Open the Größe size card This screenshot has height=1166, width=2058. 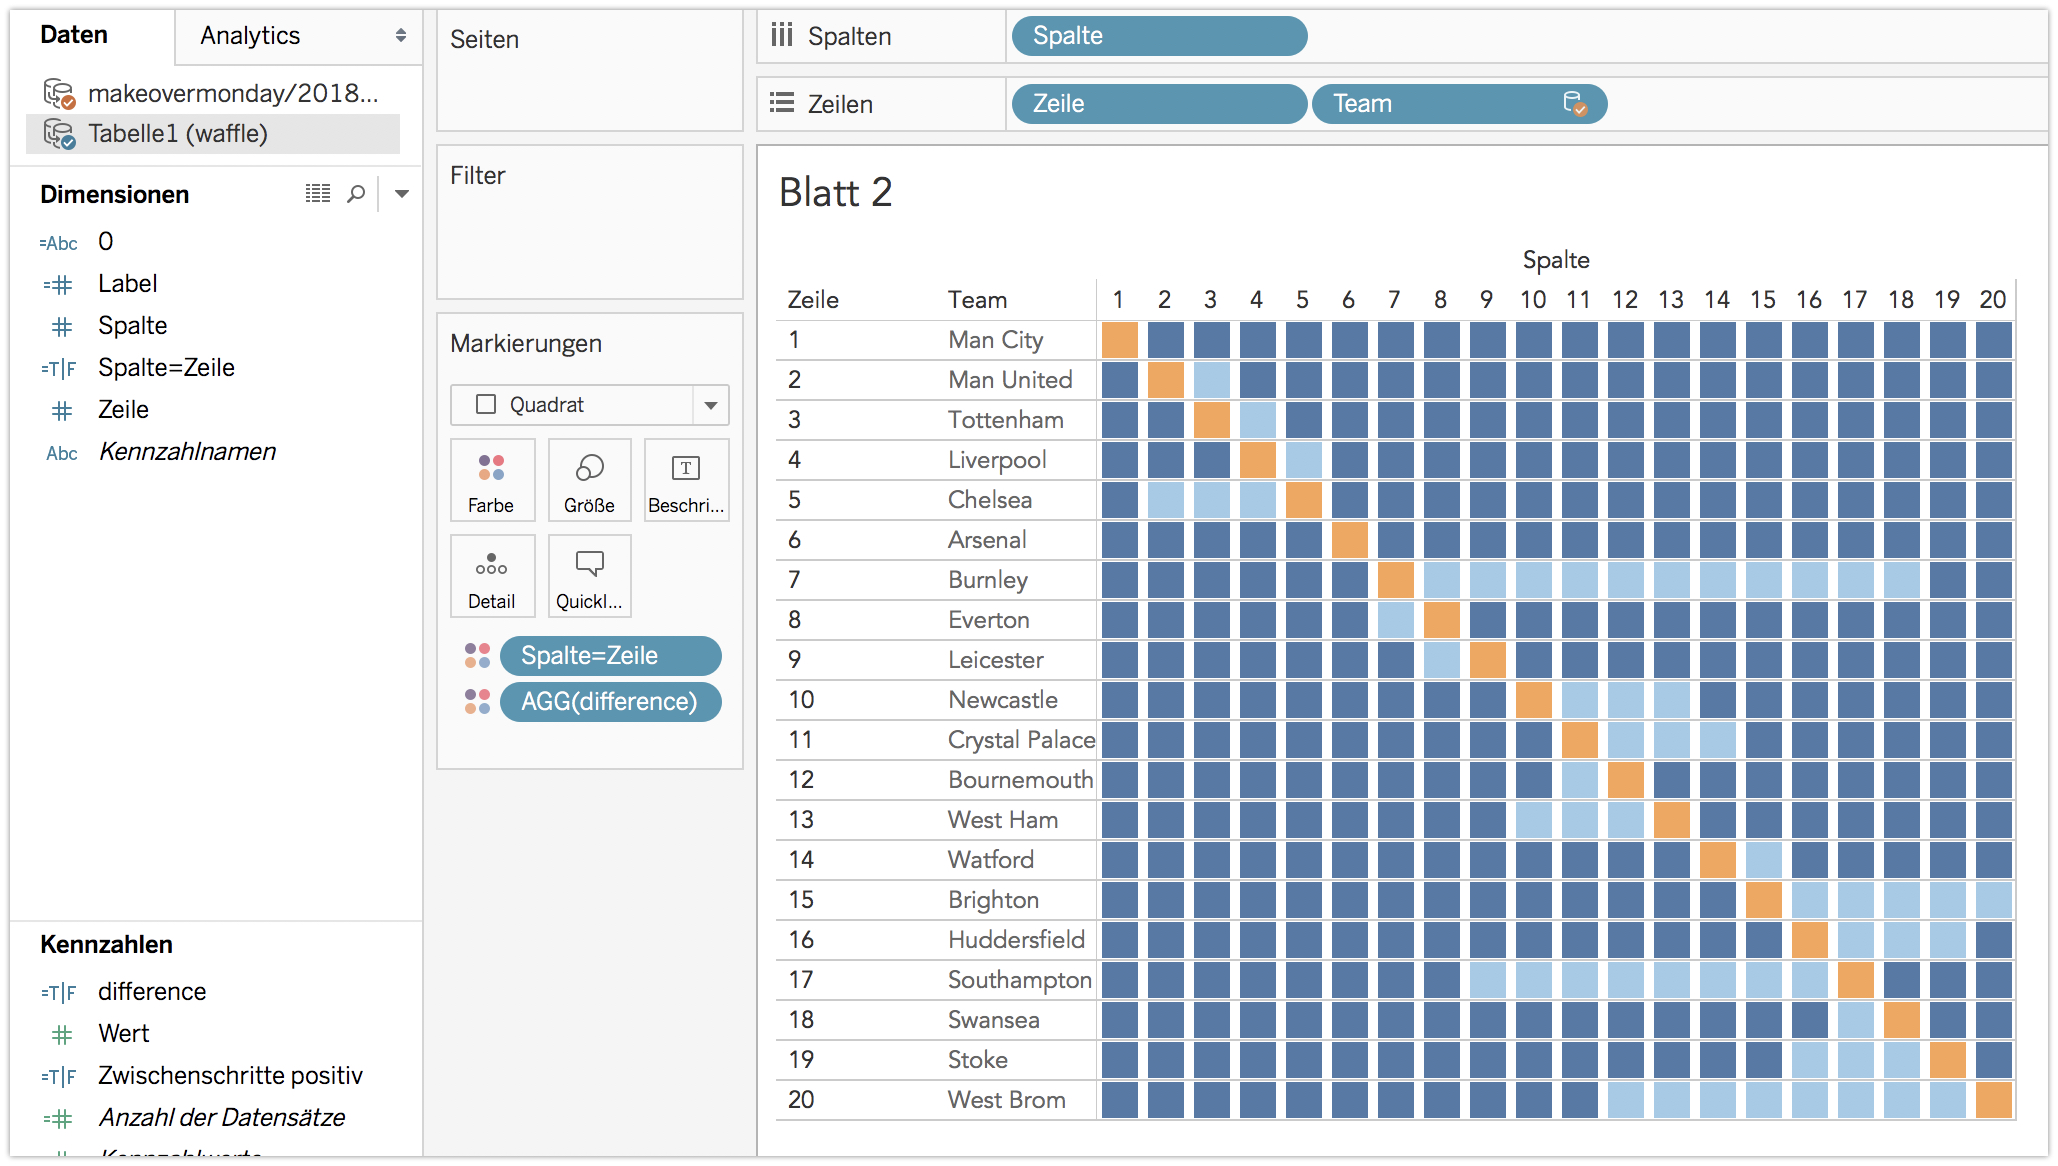point(589,480)
